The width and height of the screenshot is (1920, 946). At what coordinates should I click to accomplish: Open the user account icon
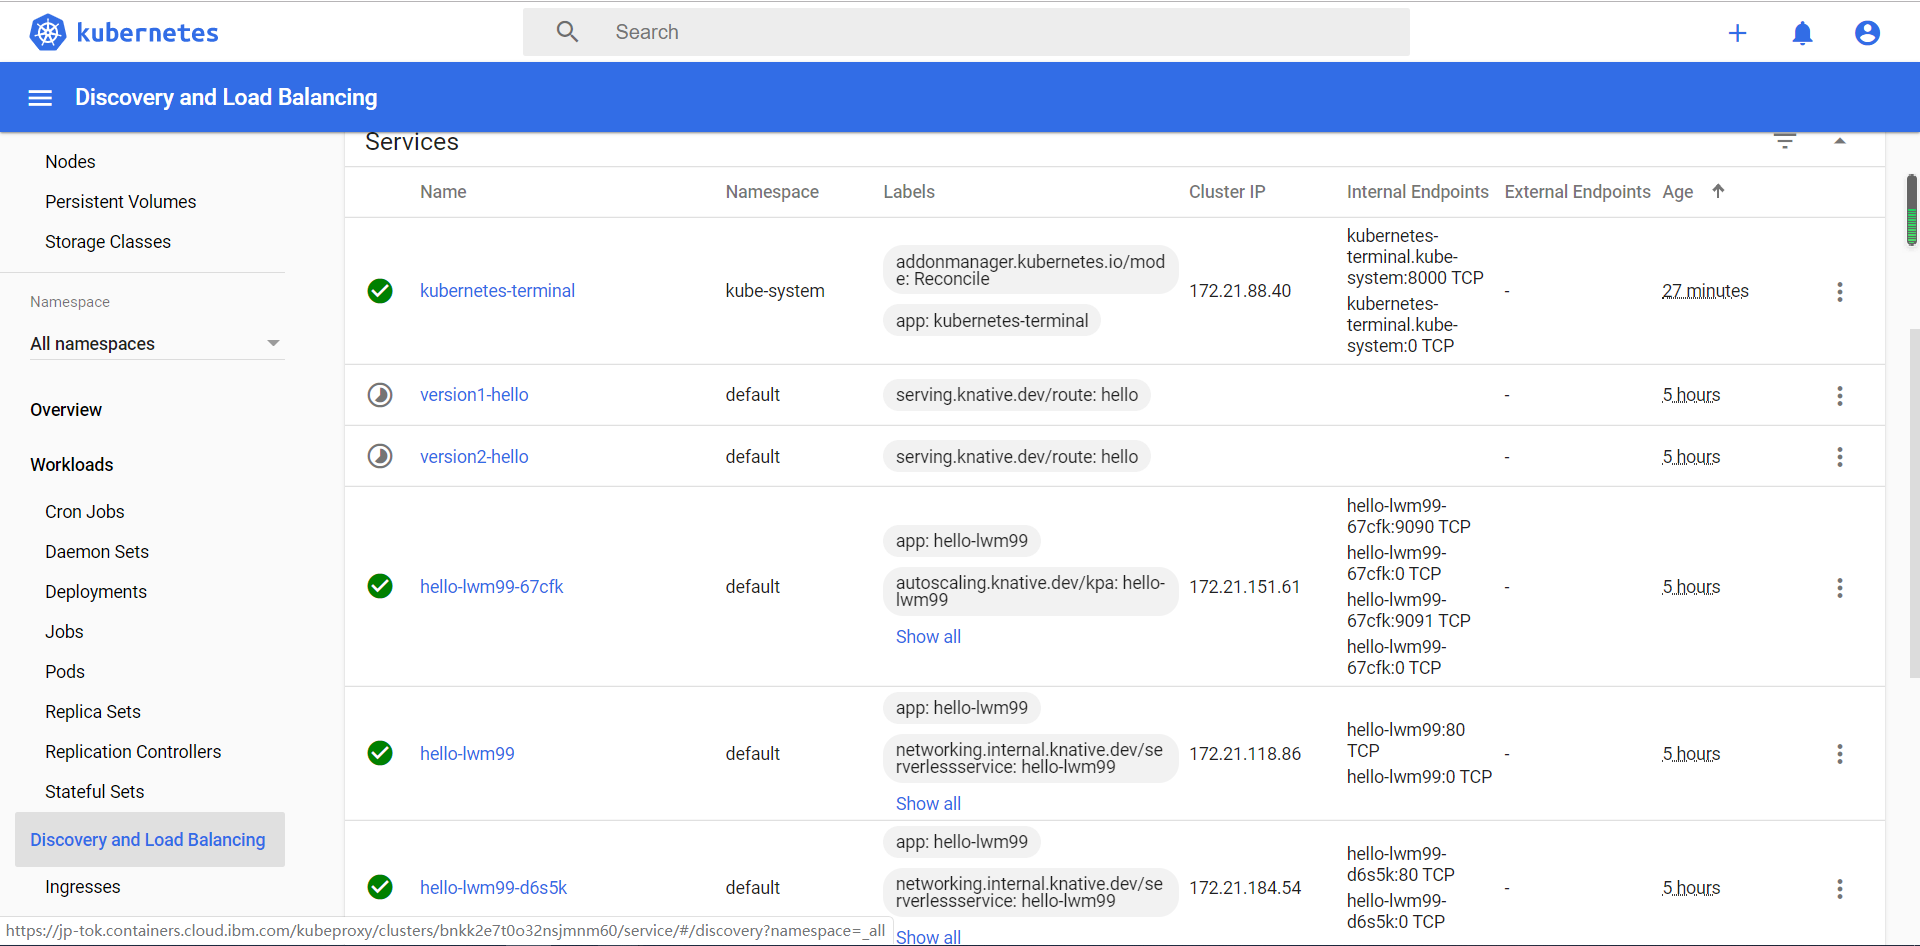click(1867, 33)
